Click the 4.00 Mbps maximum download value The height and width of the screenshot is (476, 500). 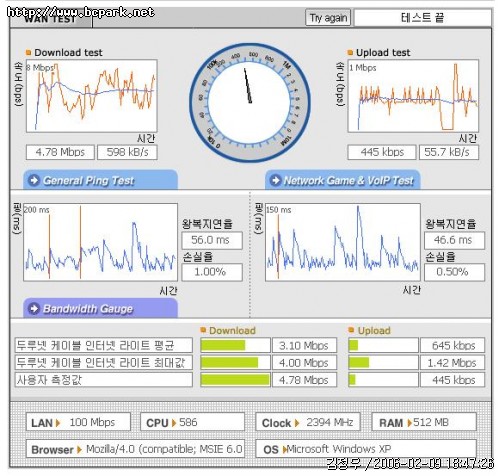304,363
